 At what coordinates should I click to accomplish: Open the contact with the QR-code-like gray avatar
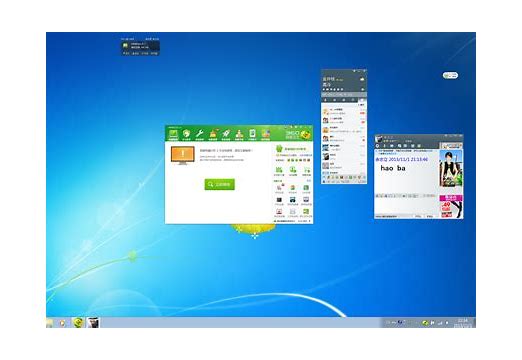click(x=325, y=165)
